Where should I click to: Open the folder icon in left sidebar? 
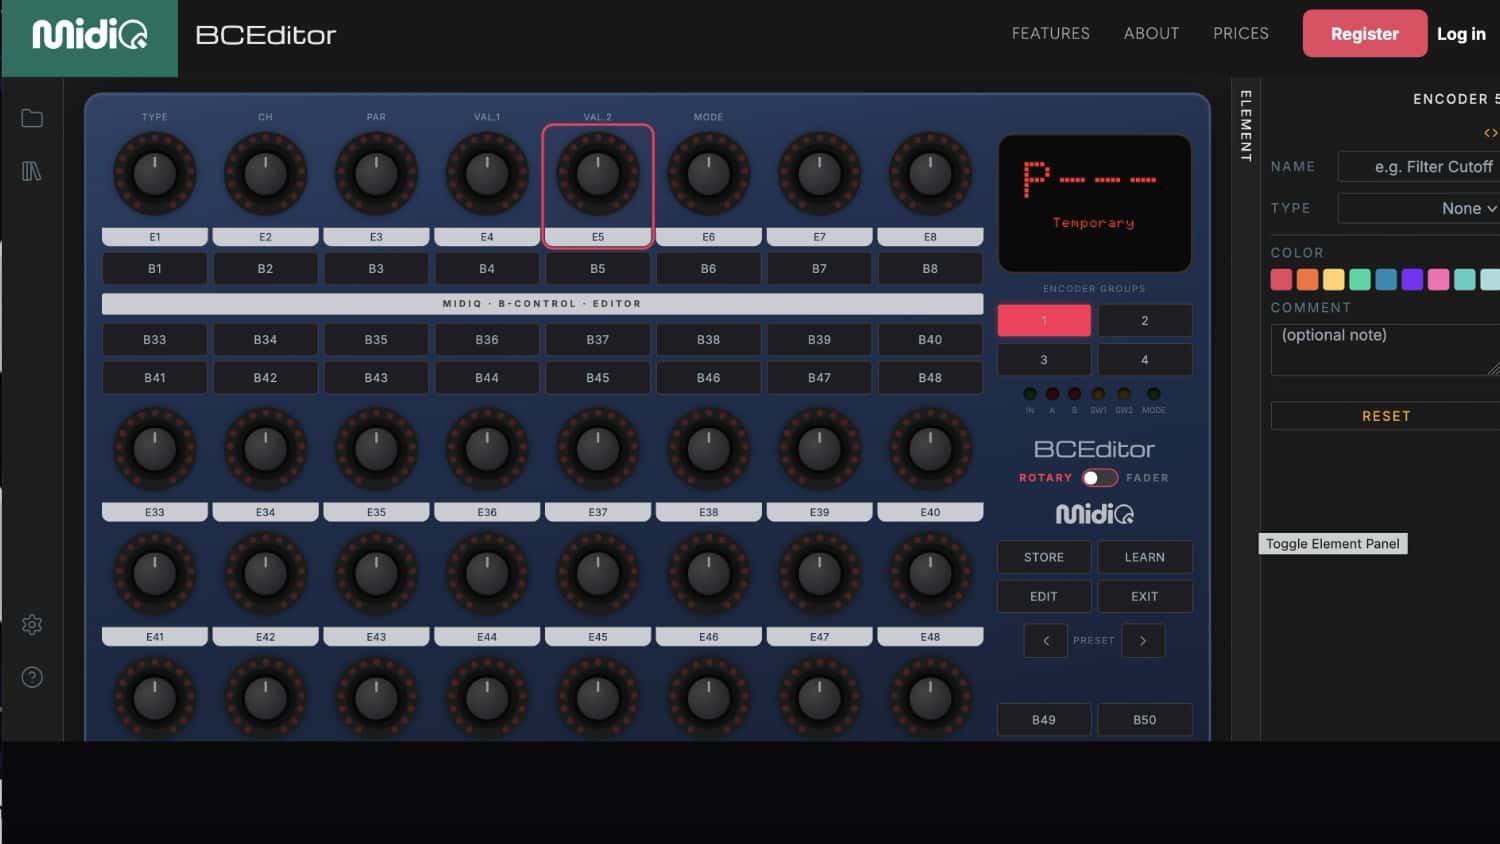click(32, 118)
